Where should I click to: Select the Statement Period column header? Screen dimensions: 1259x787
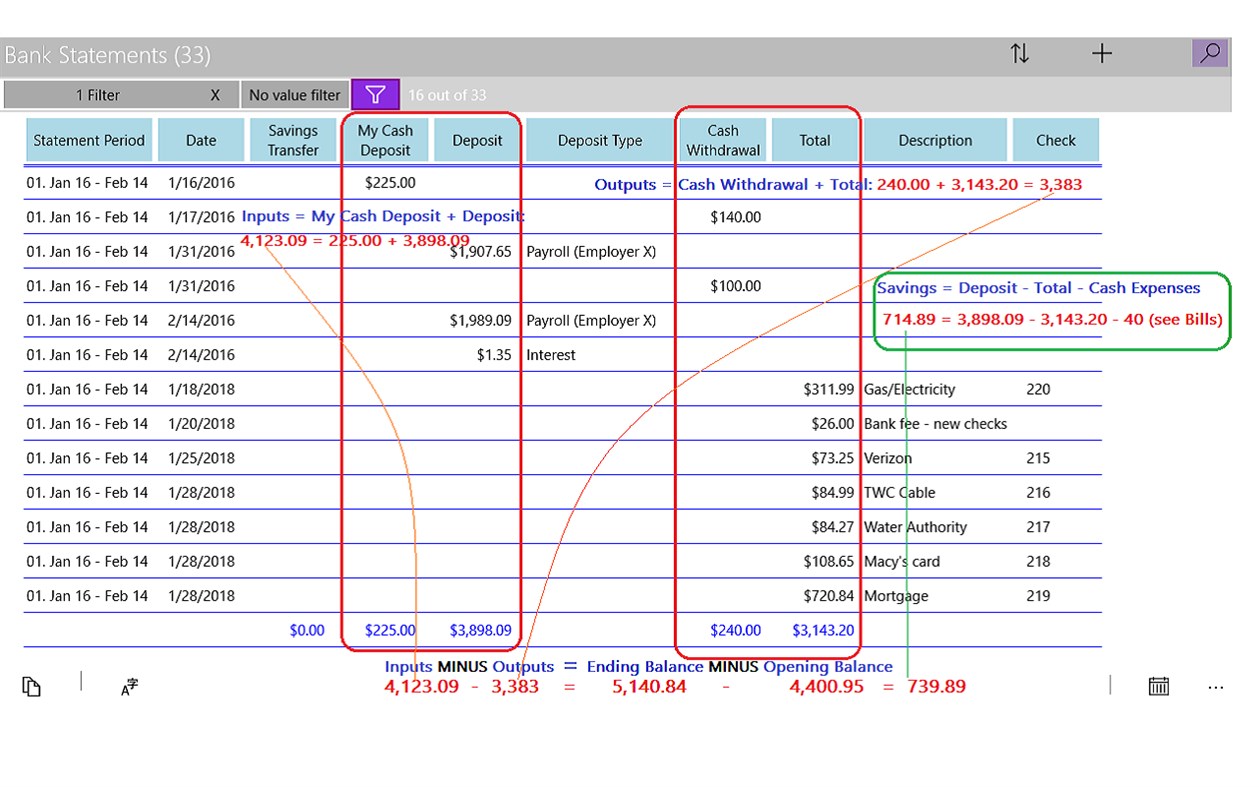(88, 140)
